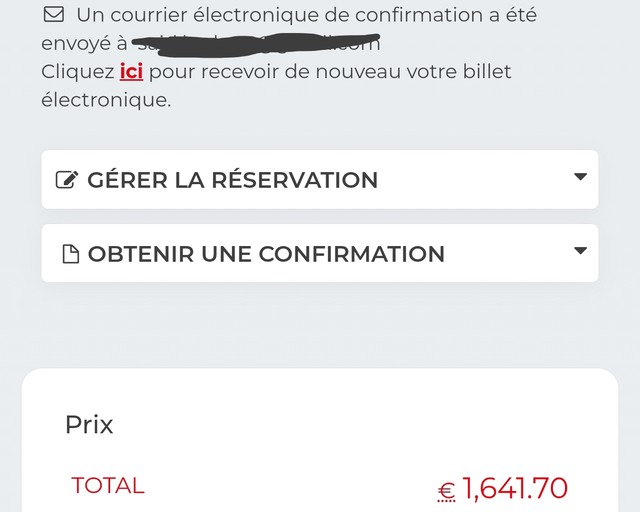Click the word "Cliquez" before ici
The width and height of the screenshot is (640, 512).
tap(78, 73)
